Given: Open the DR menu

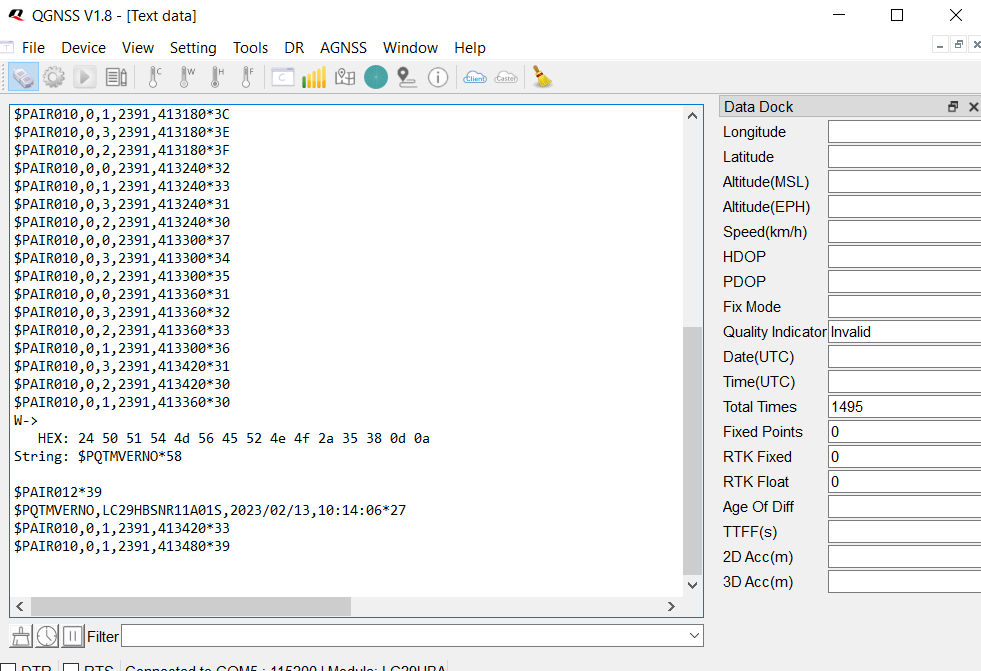Looking at the screenshot, I should pos(294,48).
